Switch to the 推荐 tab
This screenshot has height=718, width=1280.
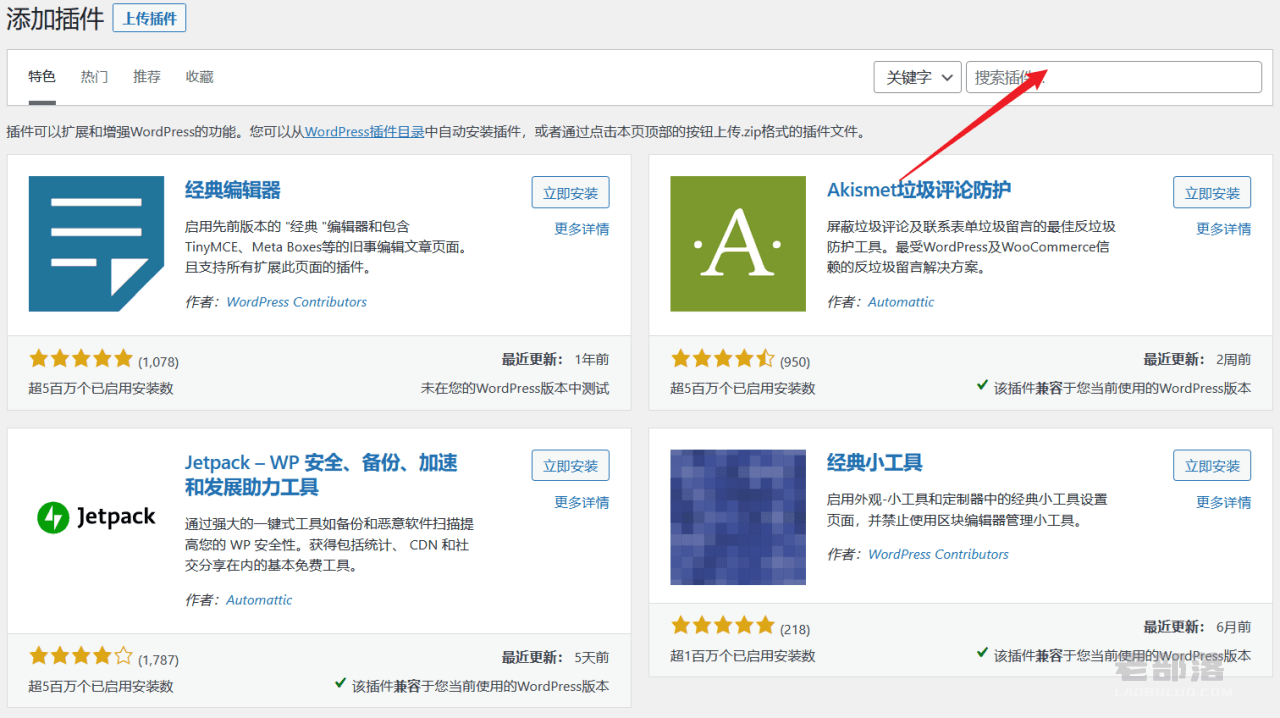[147, 77]
